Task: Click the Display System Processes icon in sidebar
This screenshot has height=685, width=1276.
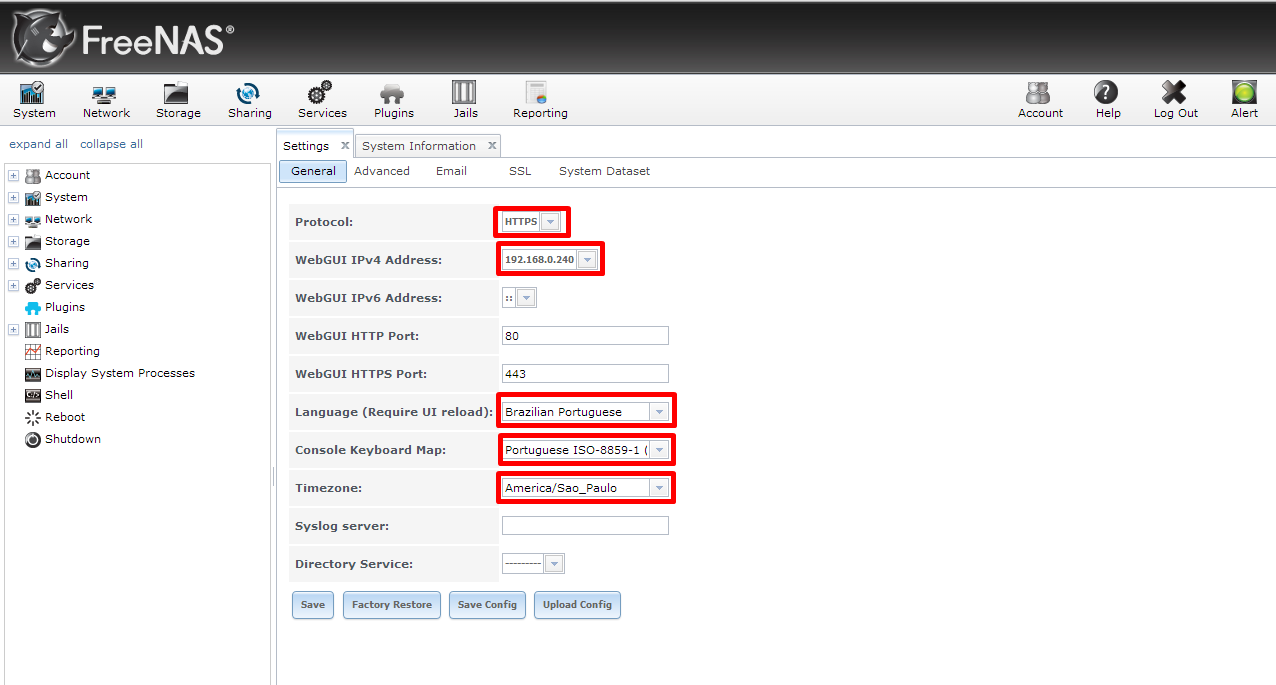Action: coord(33,374)
